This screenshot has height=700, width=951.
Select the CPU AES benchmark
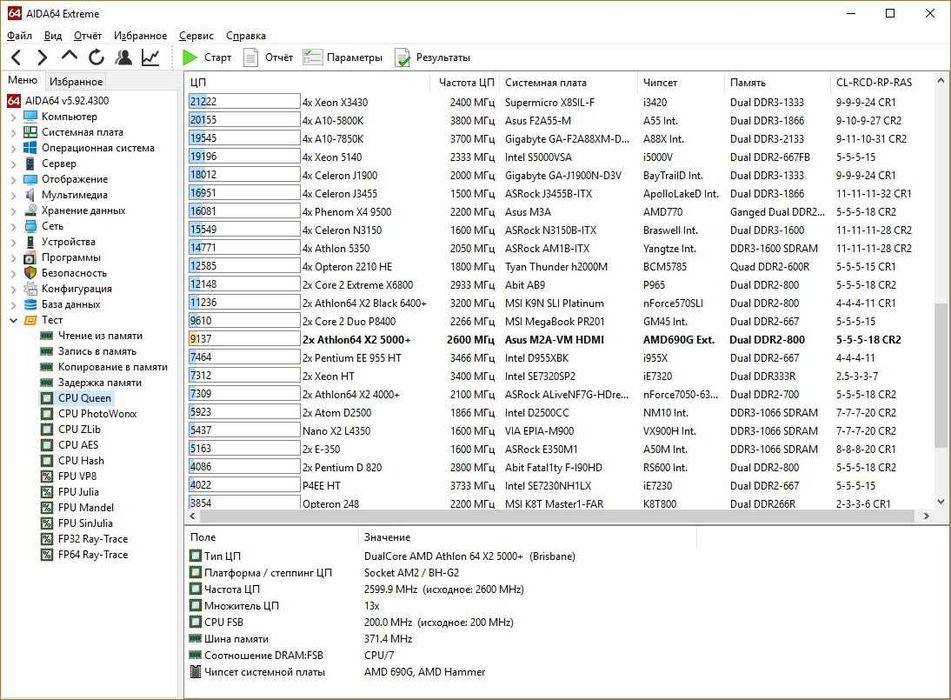coord(70,445)
